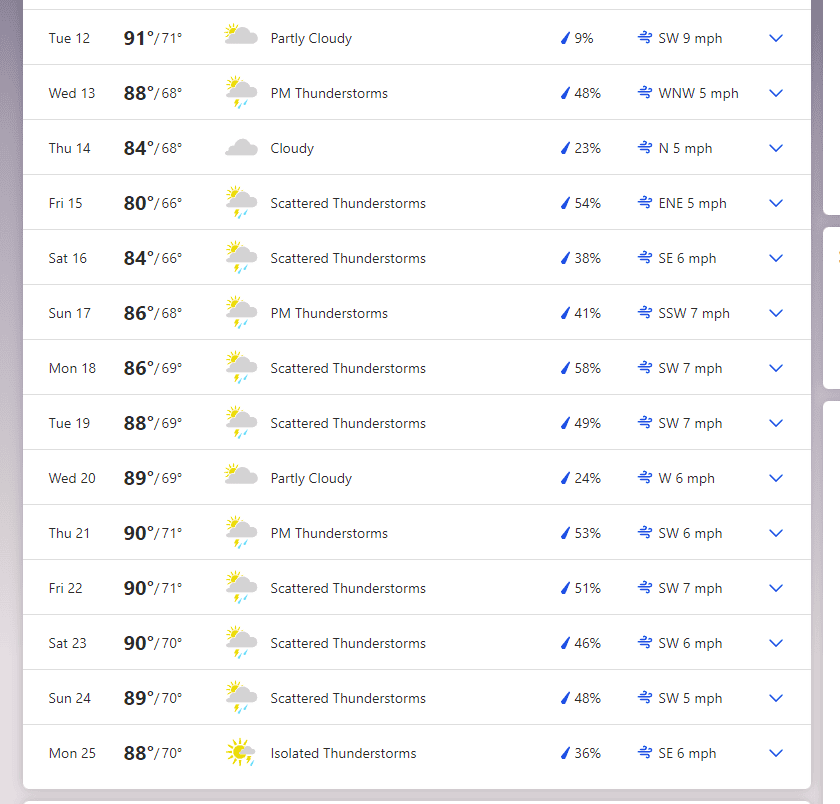Open Mon 25 forecast chevron
The image size is (840, 804).
[x=776, y=753]
